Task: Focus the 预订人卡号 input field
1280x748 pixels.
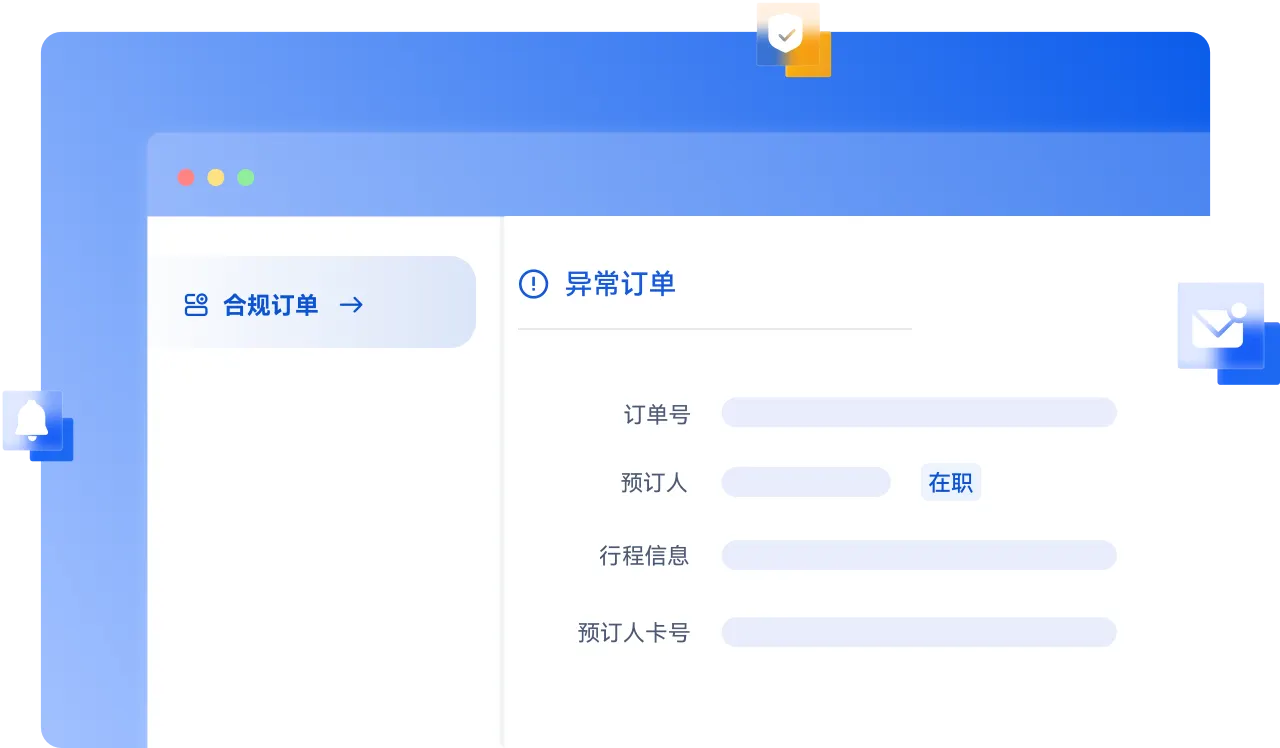Action: pos(918,632)
